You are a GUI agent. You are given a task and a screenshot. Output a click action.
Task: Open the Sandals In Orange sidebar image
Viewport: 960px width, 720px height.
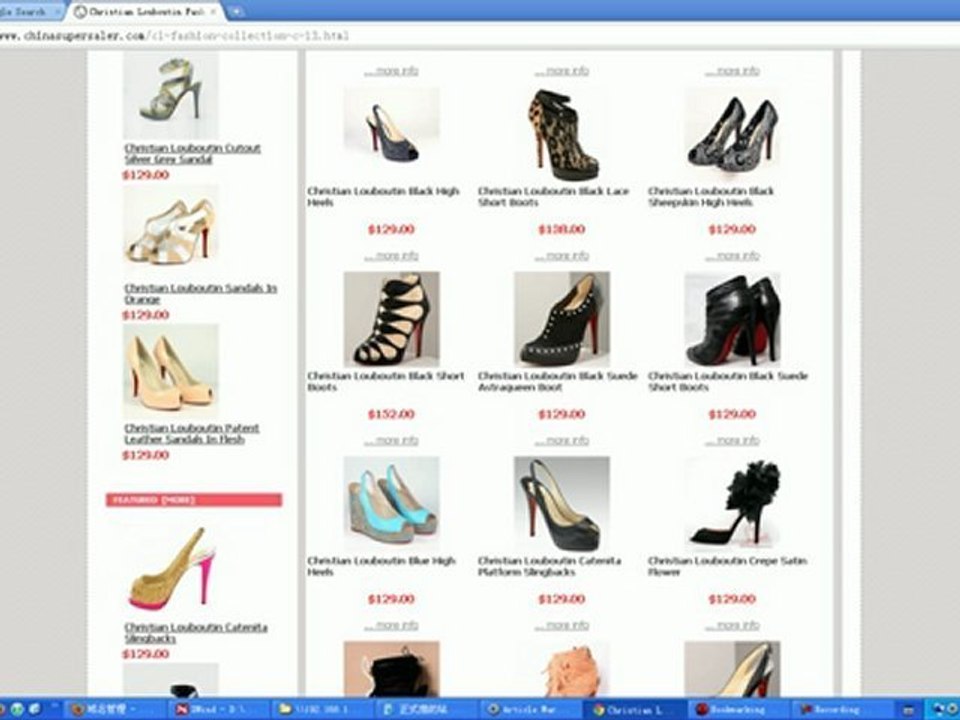(171, 231)
